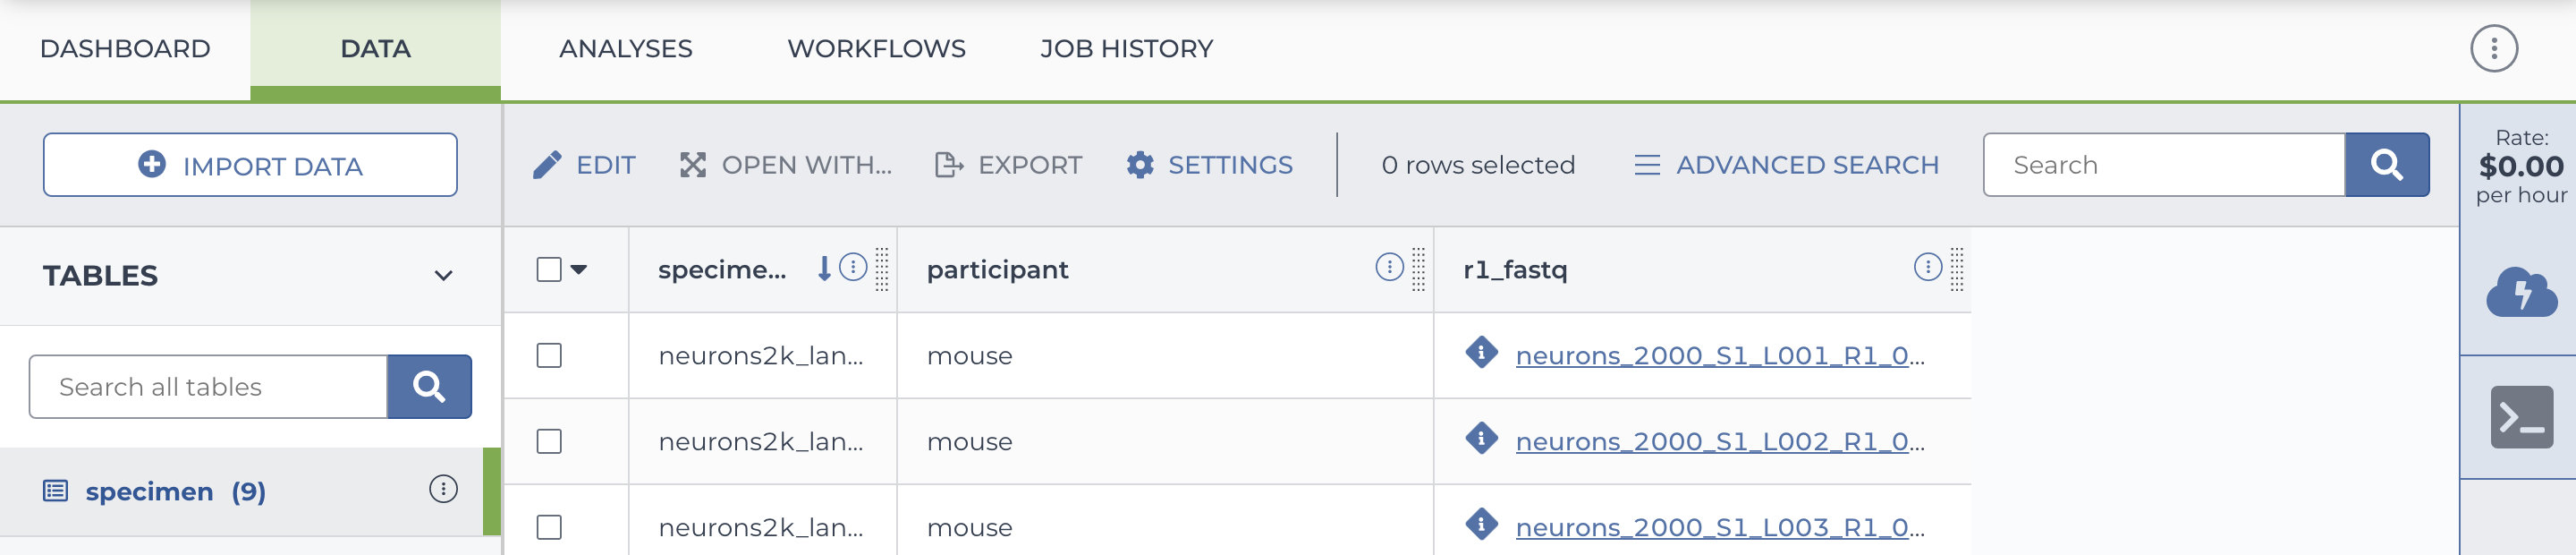Open the neurons_2000_S1_L003_R1 file link
Image resolution: width=2576 pixels, height=555 pixels.
1720,528
